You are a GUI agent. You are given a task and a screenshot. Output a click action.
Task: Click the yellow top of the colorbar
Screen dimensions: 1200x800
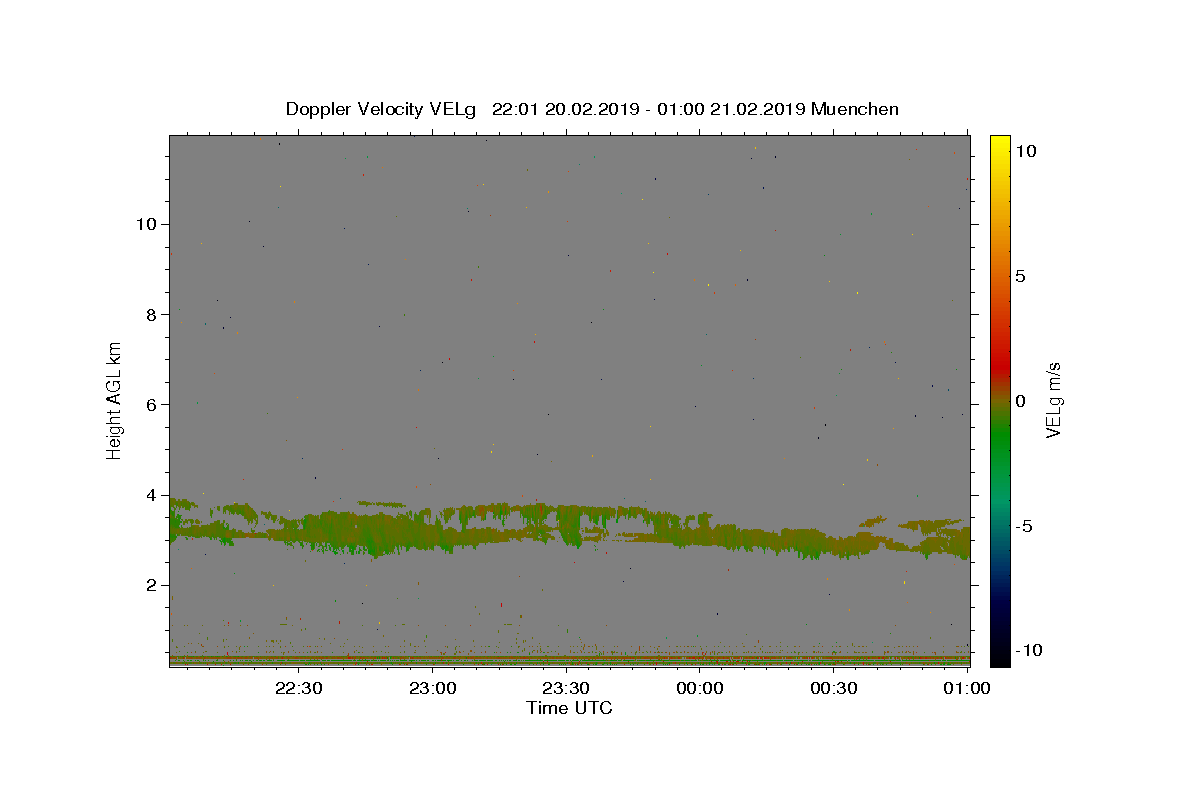tap(1000, 143)
